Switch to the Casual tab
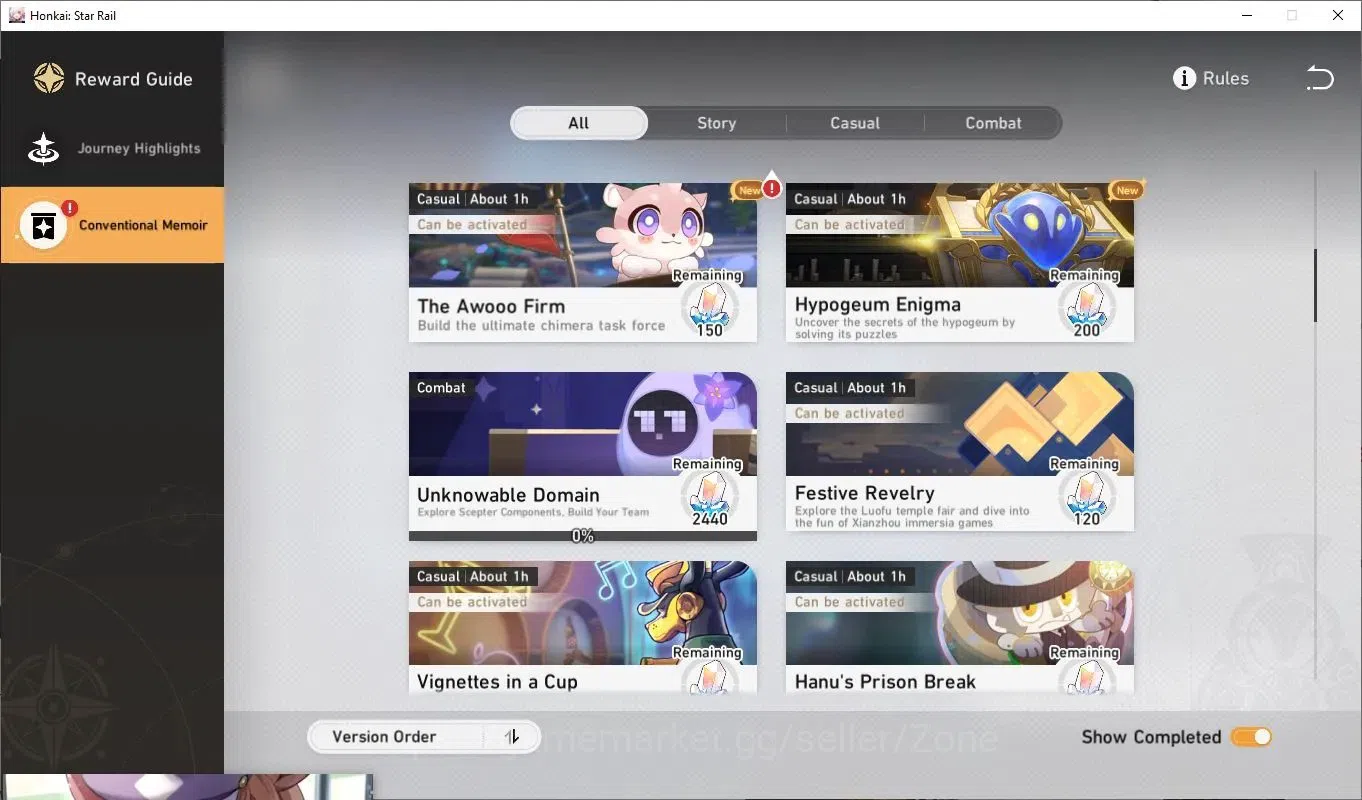Image resolution: width=1362 pixels, height=800 pixels. (855, 123)
